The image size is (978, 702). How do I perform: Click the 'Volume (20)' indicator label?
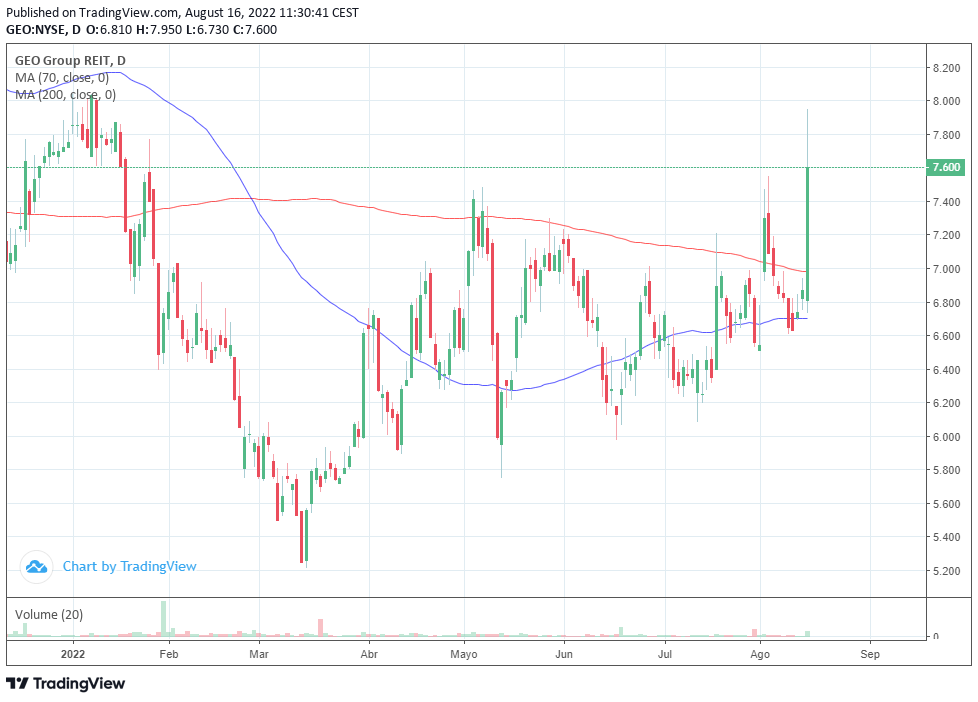coord(49,615)
